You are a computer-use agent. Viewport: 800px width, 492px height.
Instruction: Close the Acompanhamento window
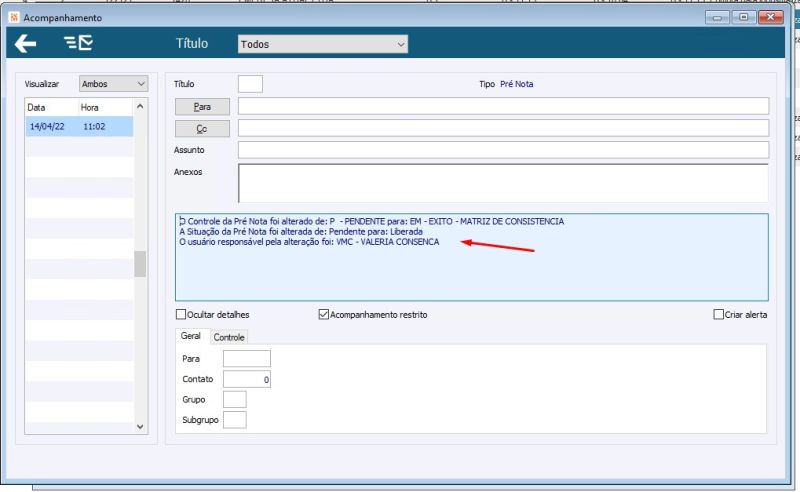coord(771,17)
